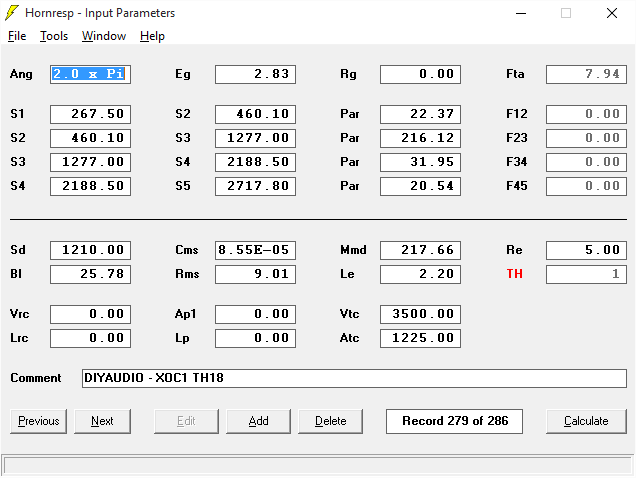
Task: Click the Lrc value field
Action: pyautogui.click(x=90, y=338)
